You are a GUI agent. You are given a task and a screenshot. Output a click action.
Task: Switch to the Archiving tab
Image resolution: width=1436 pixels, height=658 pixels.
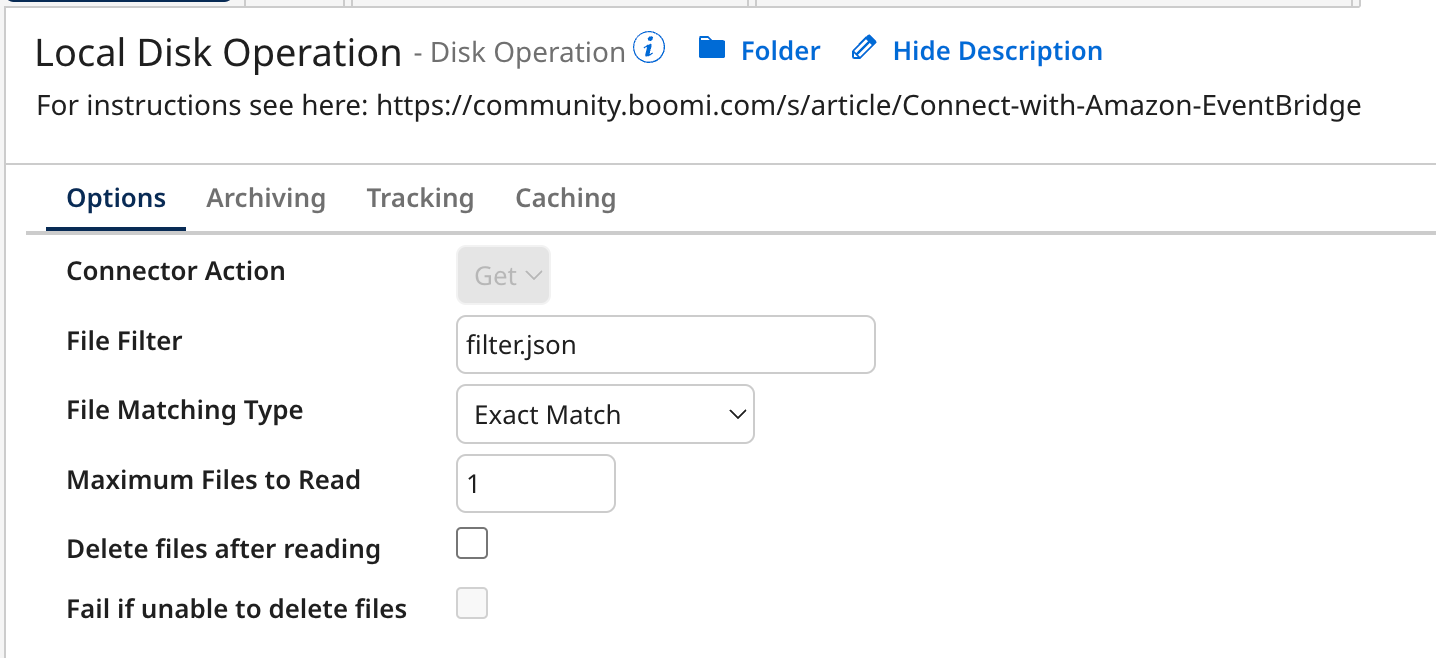pyautogui.click(x=266, y=198)
